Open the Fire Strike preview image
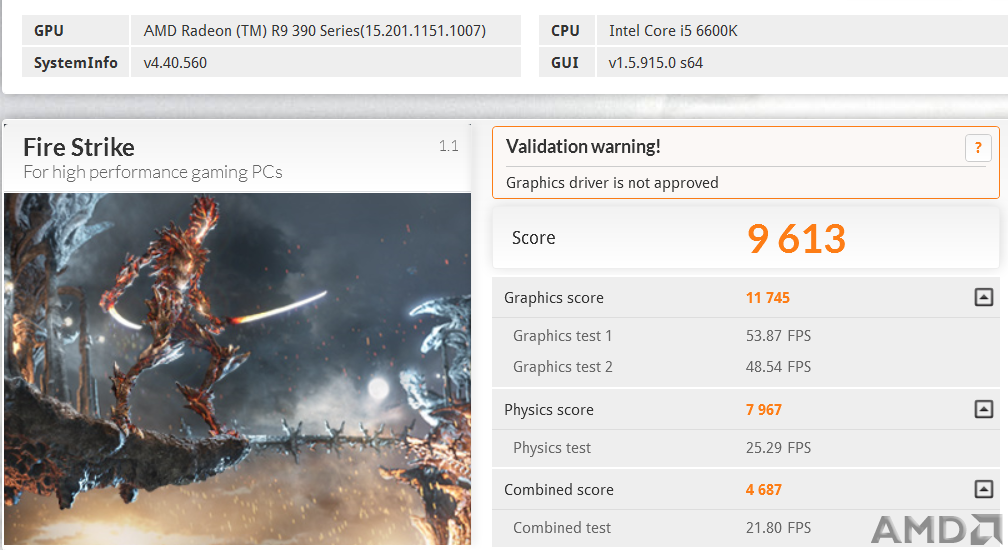The width and height of the screenshot is (1008, 550). (237, 369)
